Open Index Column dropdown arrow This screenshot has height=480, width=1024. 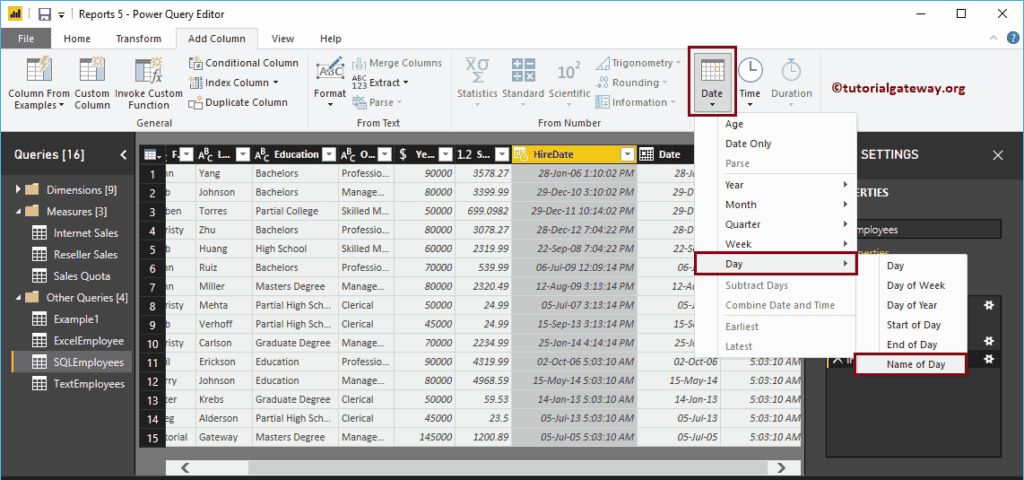coord(276,82)
